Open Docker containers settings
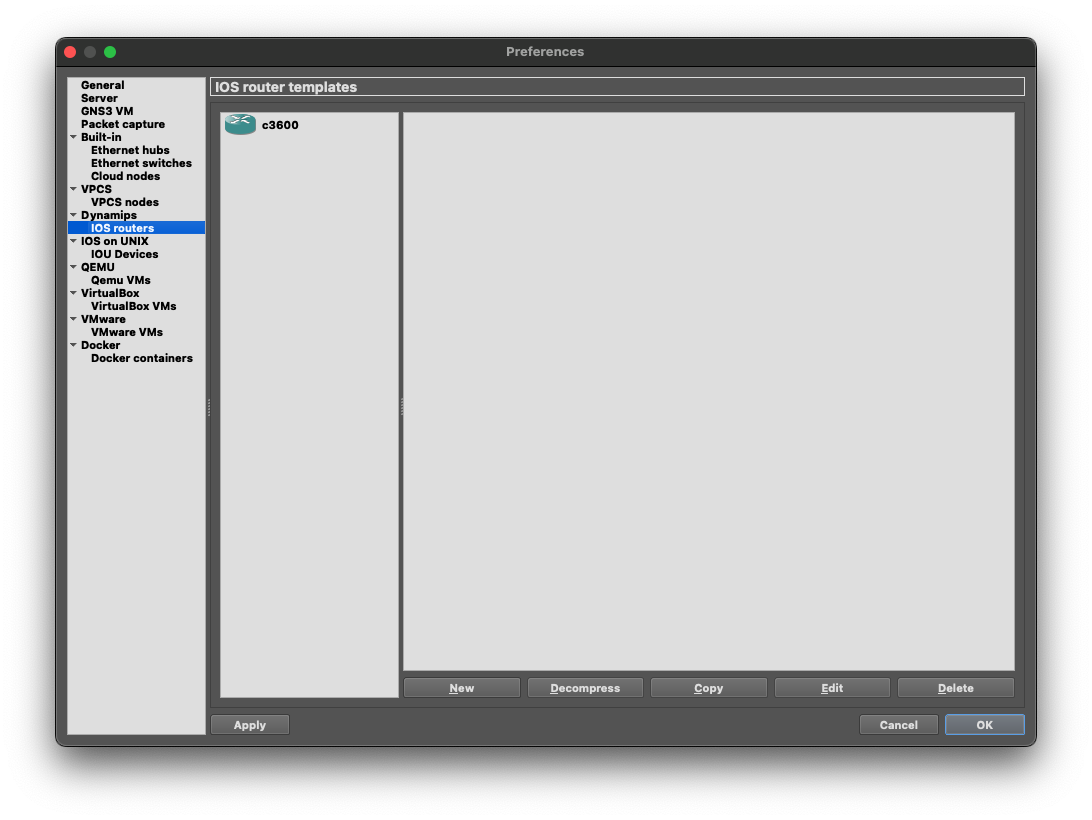The height and width of the screenshot is (820, 1092). coord(141,358)
